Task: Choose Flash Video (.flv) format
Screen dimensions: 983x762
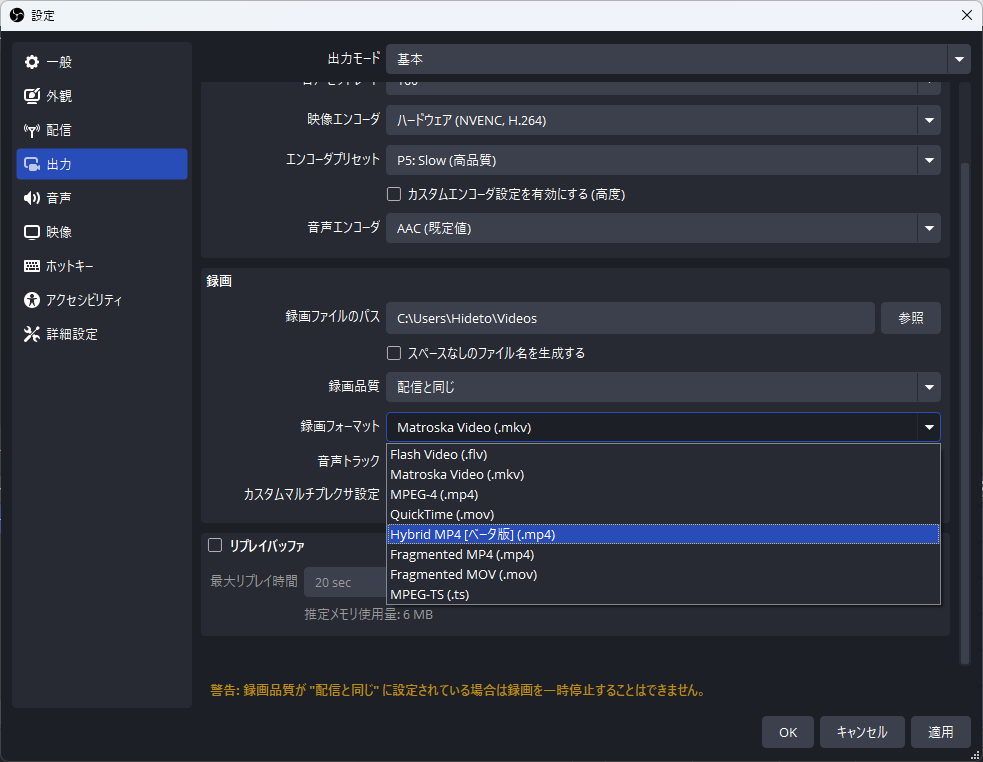Action: tap(663, 455)
